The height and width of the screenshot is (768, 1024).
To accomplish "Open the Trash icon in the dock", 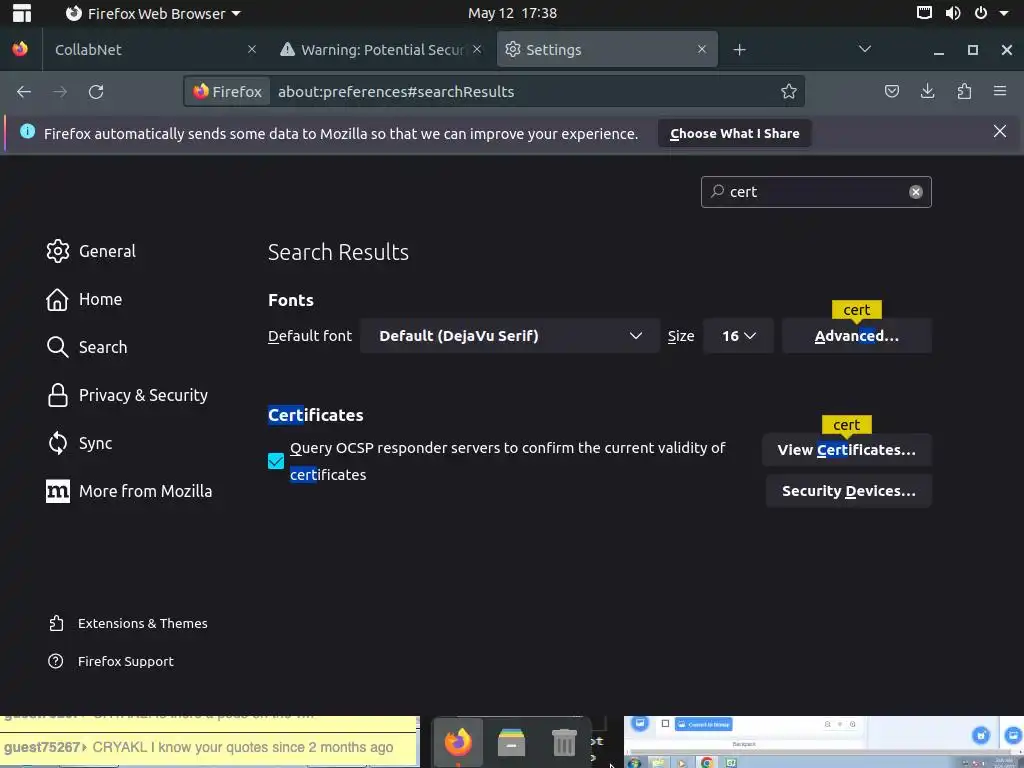I will tap(564, 743).
